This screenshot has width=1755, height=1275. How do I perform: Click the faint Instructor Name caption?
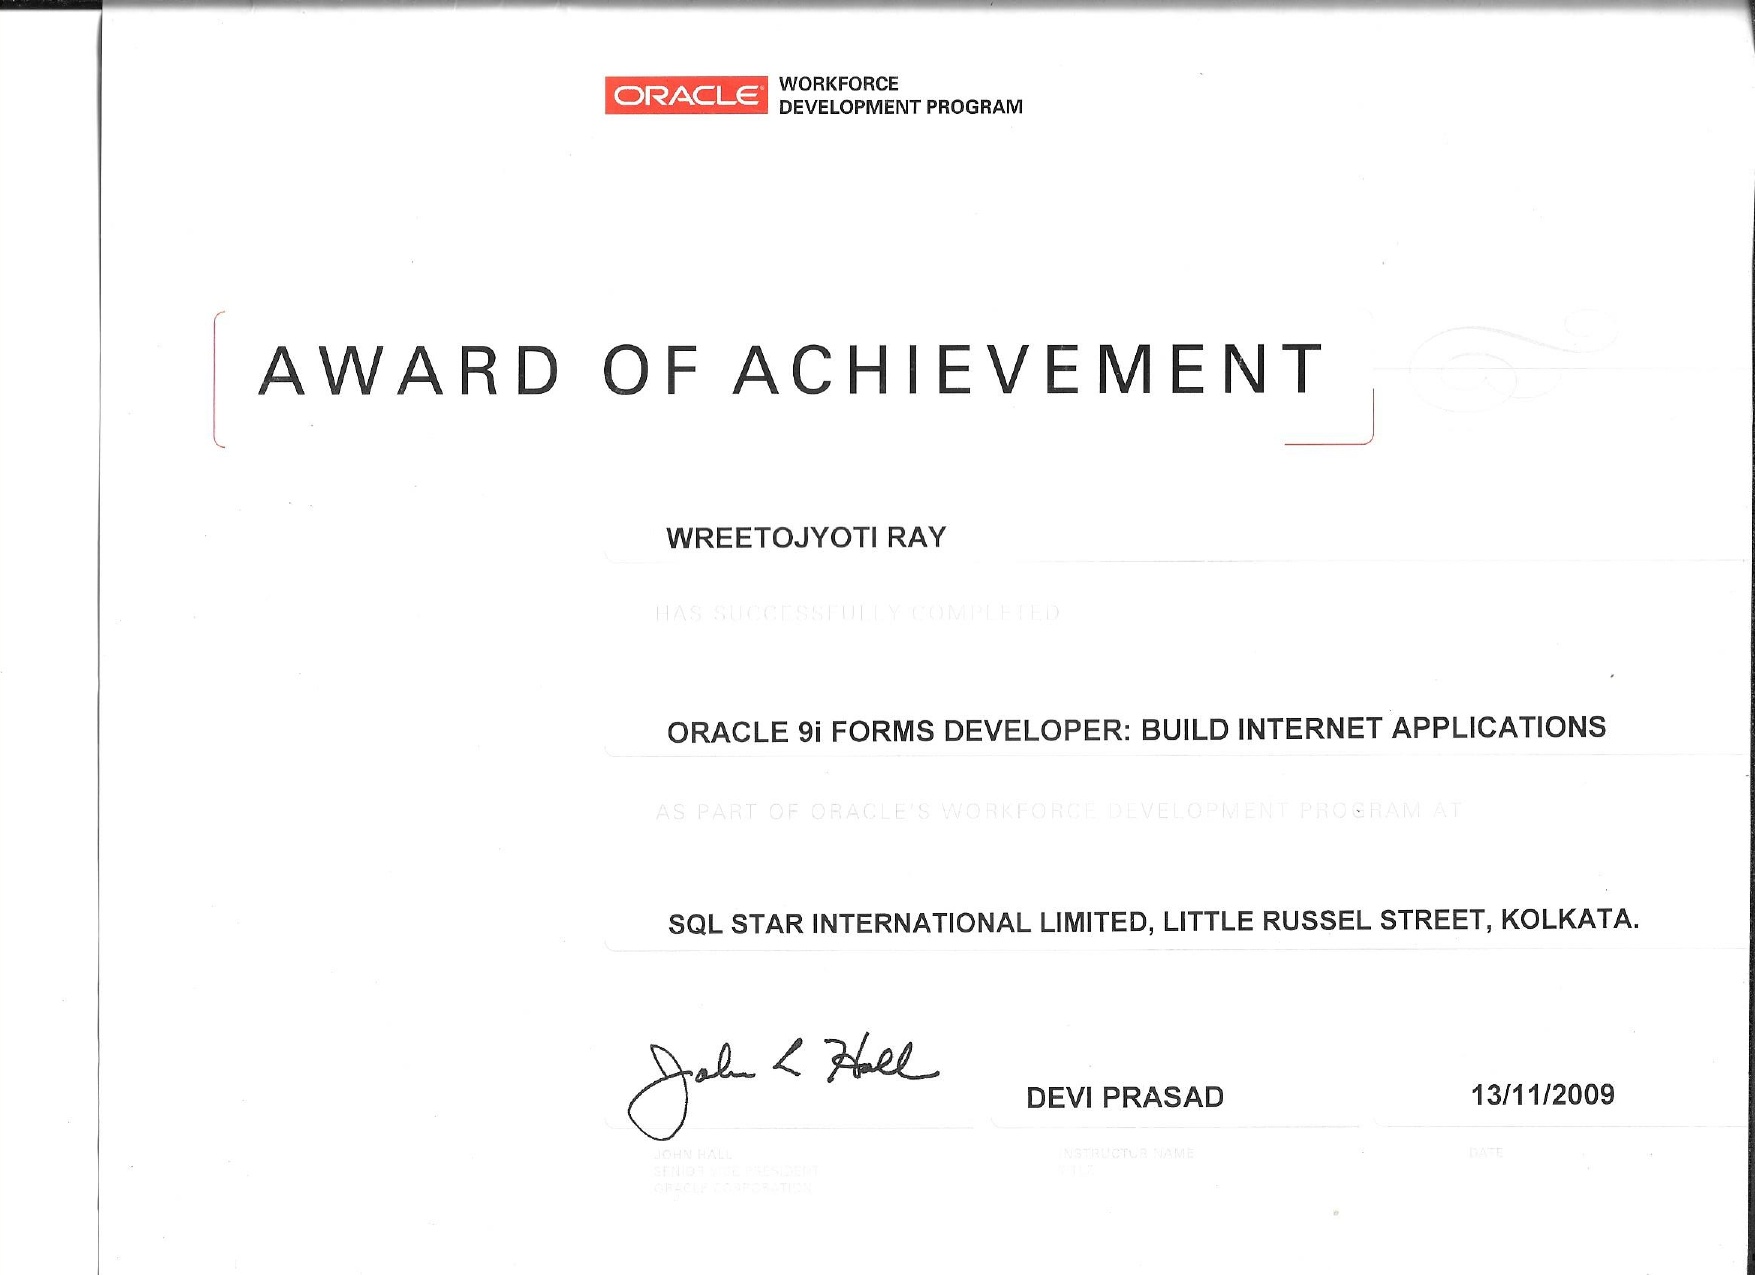pyautogui.click(x=1128, y=1153)
